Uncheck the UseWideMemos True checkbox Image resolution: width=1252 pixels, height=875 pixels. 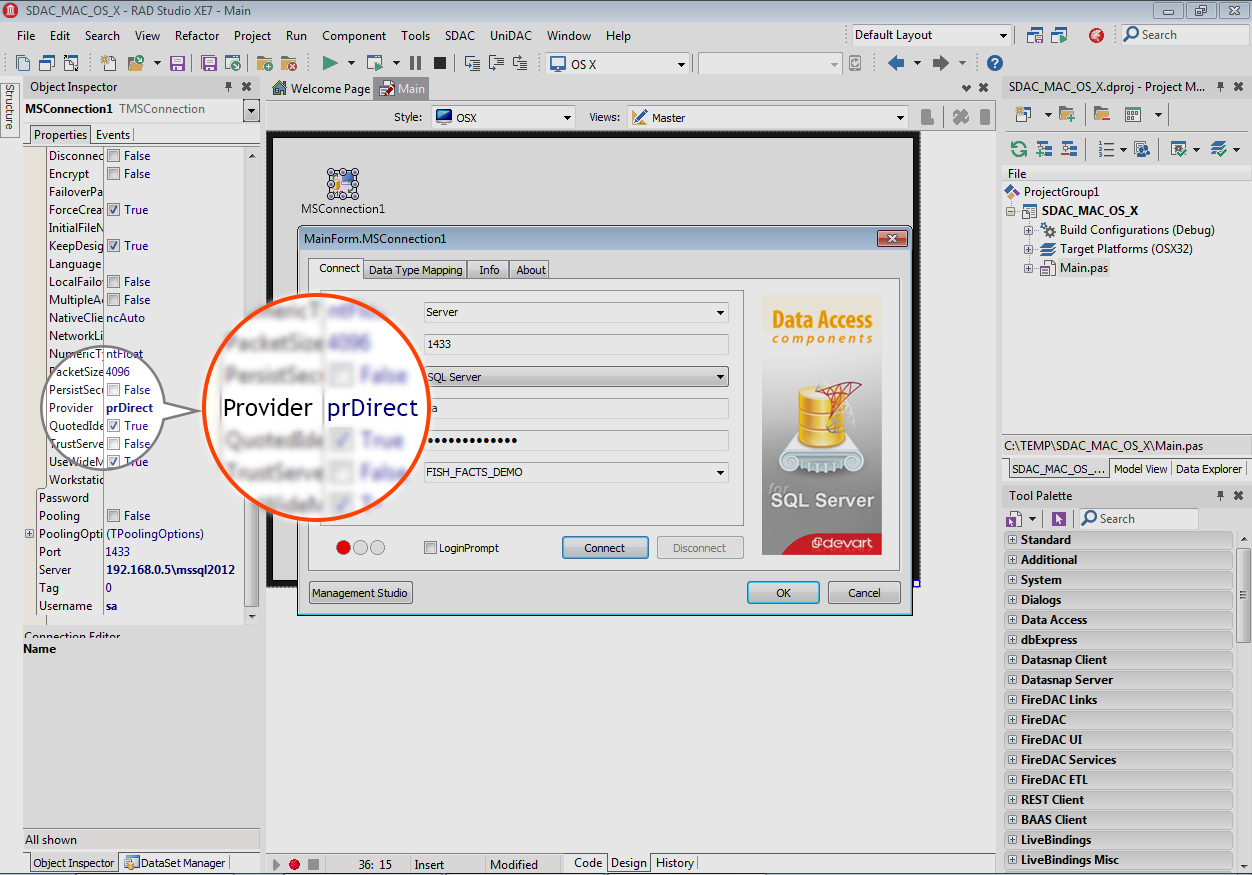(x=114, y=462)
